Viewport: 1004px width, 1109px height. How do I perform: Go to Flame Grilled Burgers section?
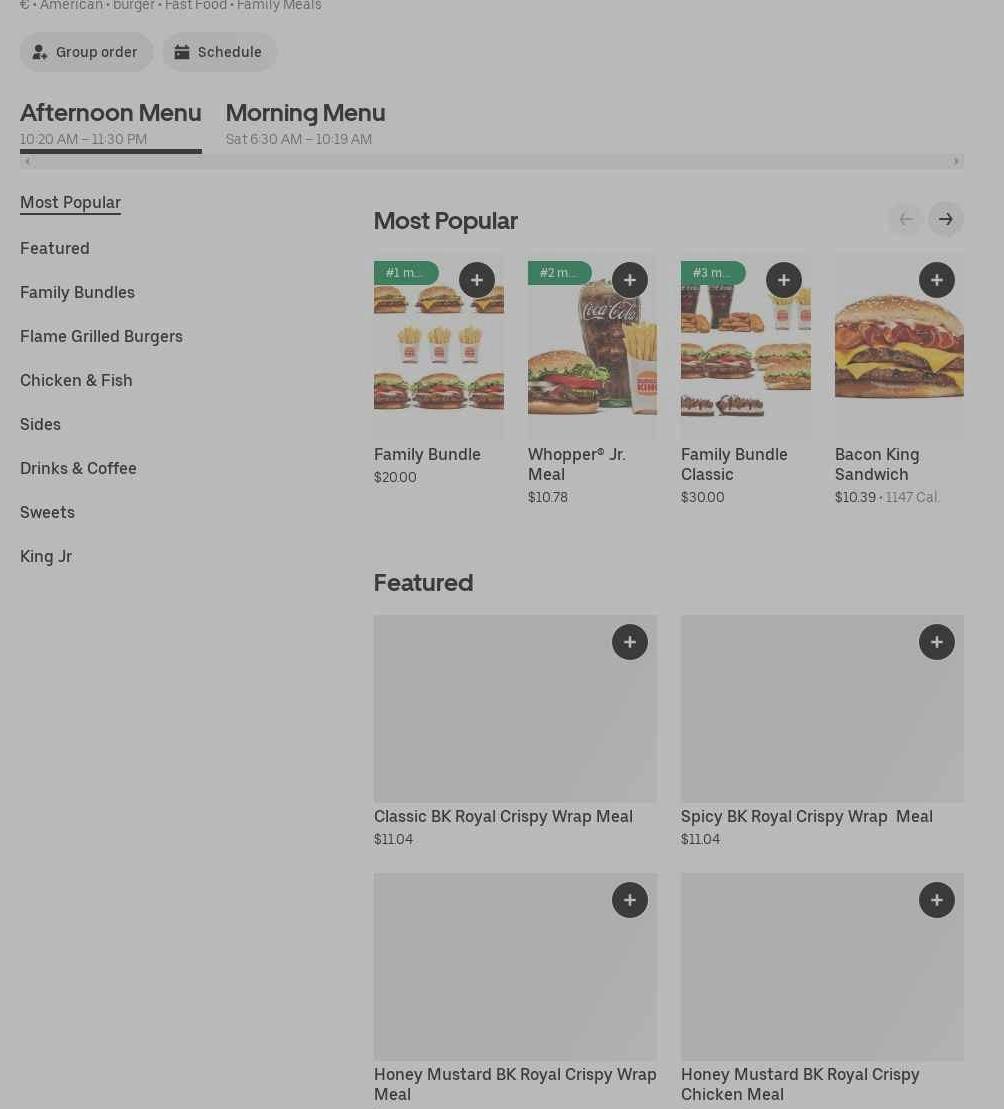coord(101,336)
